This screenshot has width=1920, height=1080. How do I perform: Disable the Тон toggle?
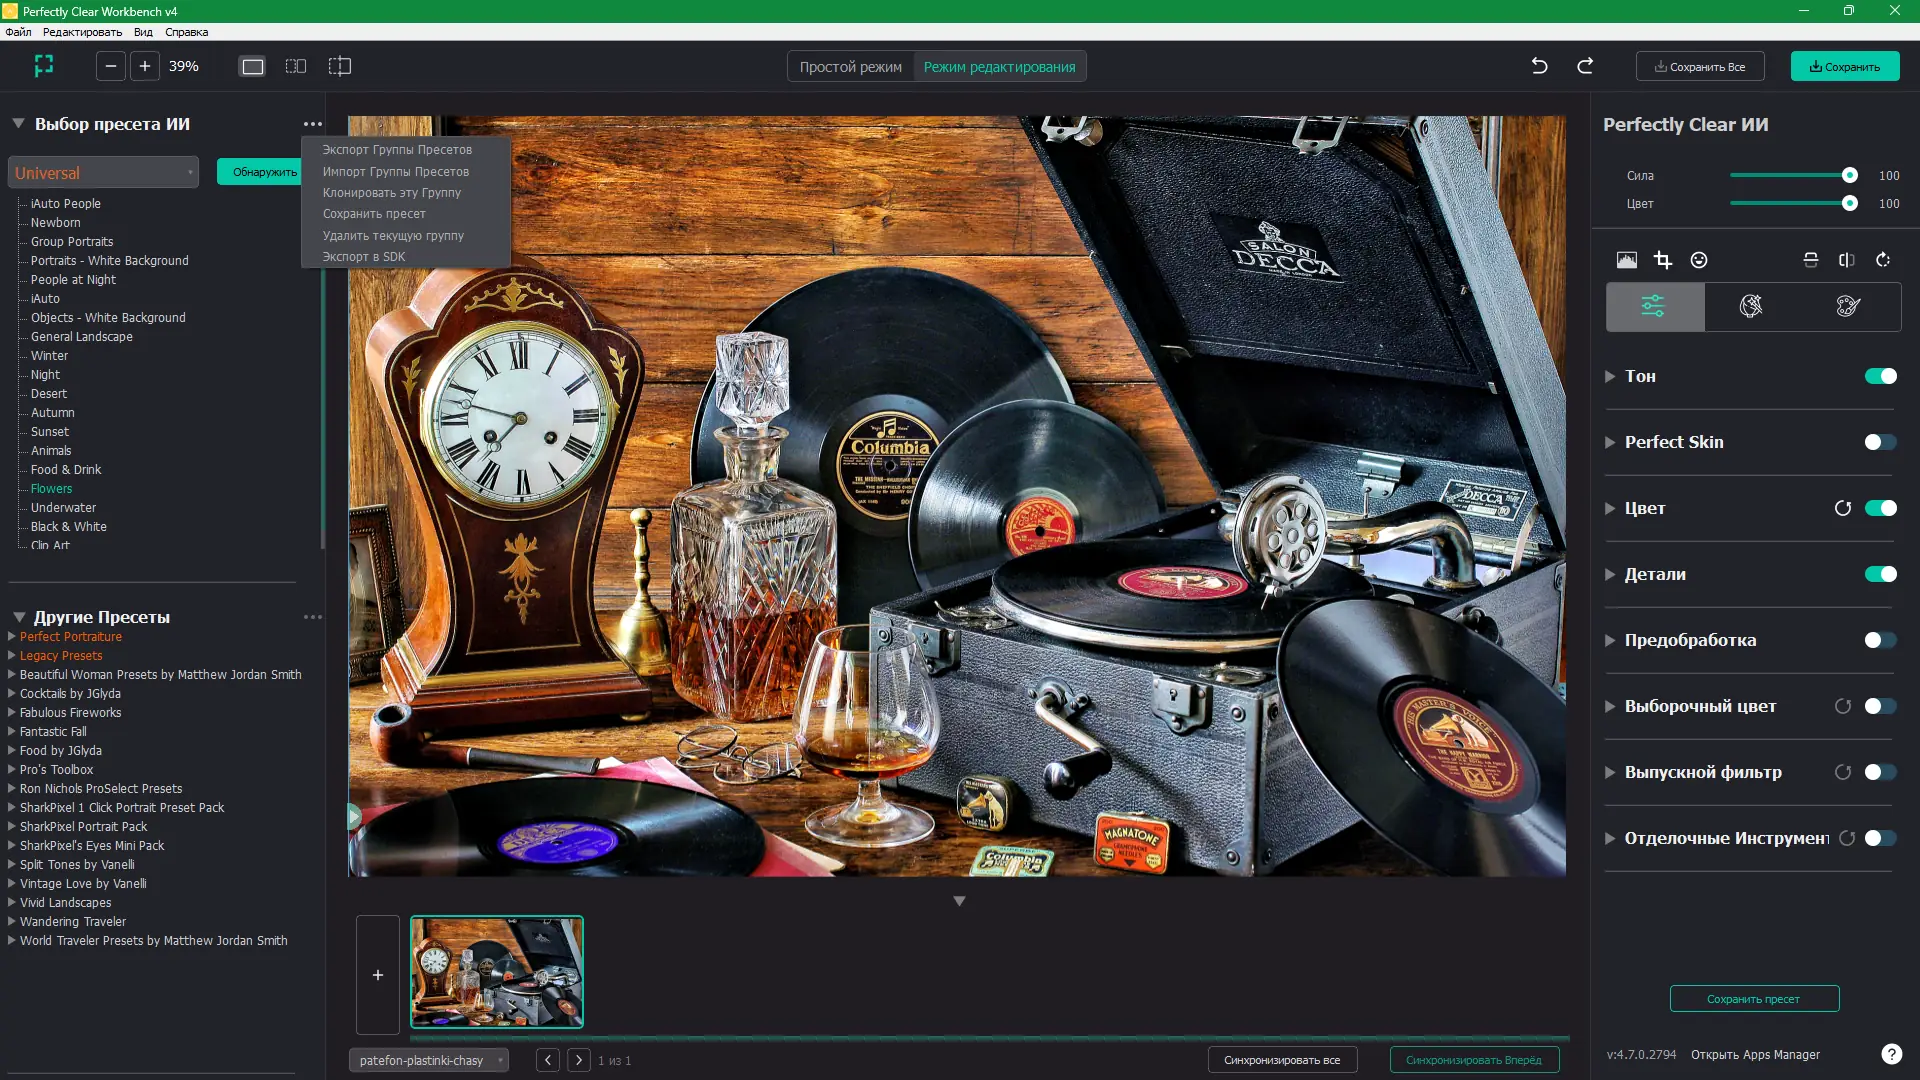[1880, 376]
